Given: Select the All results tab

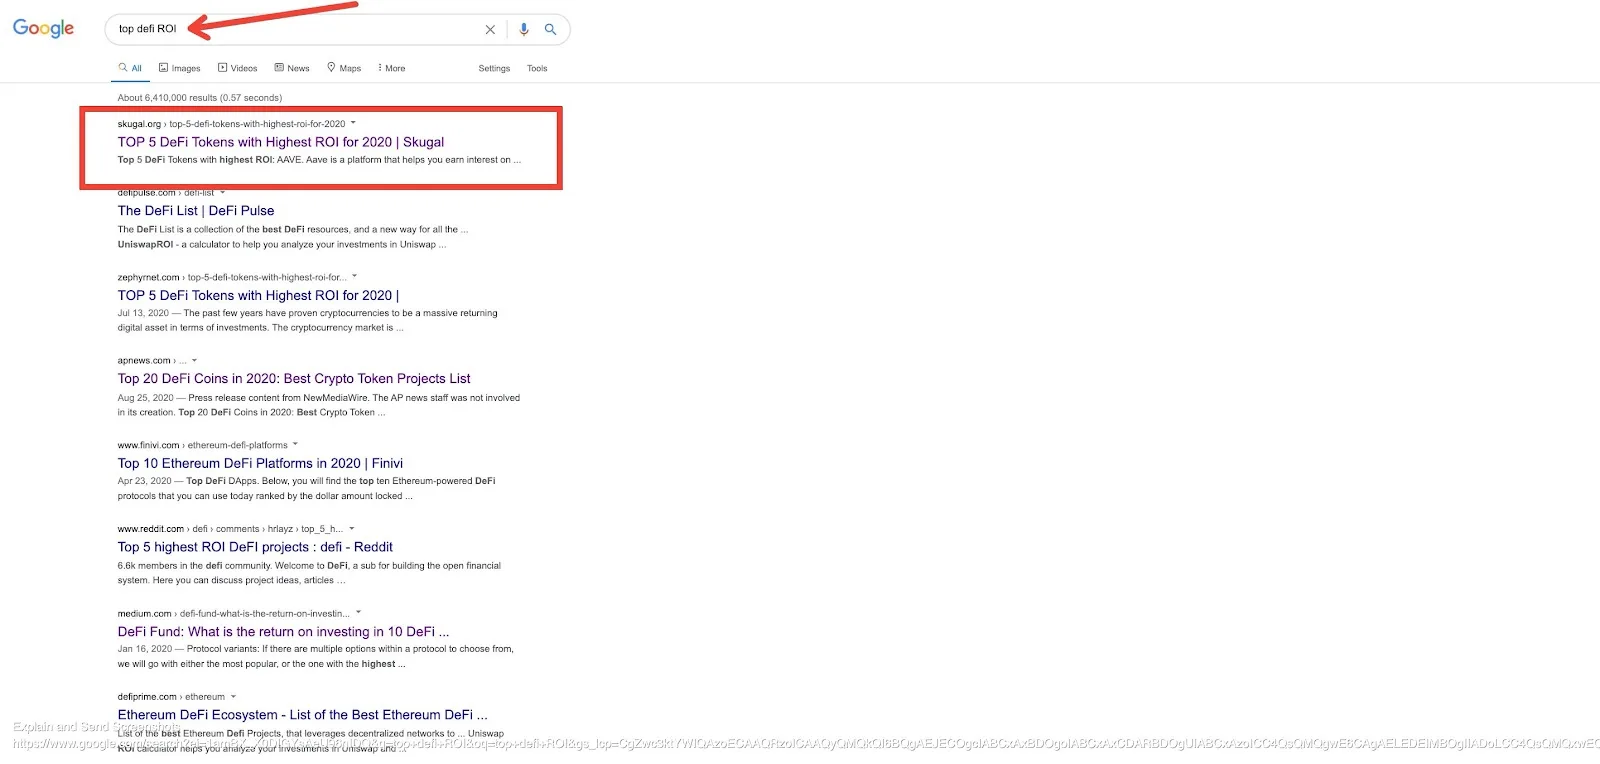Looking at the screenshot, I should point(130,68).
